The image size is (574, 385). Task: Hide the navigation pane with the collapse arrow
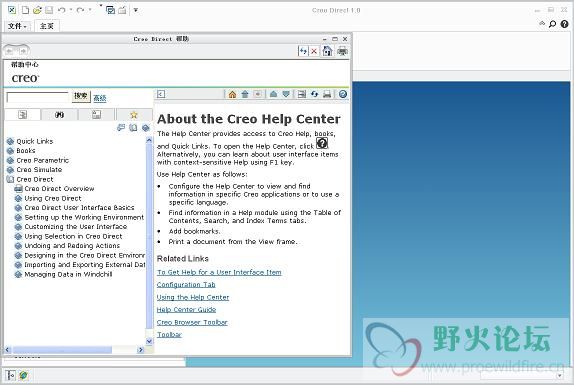[x=161, y=94]
